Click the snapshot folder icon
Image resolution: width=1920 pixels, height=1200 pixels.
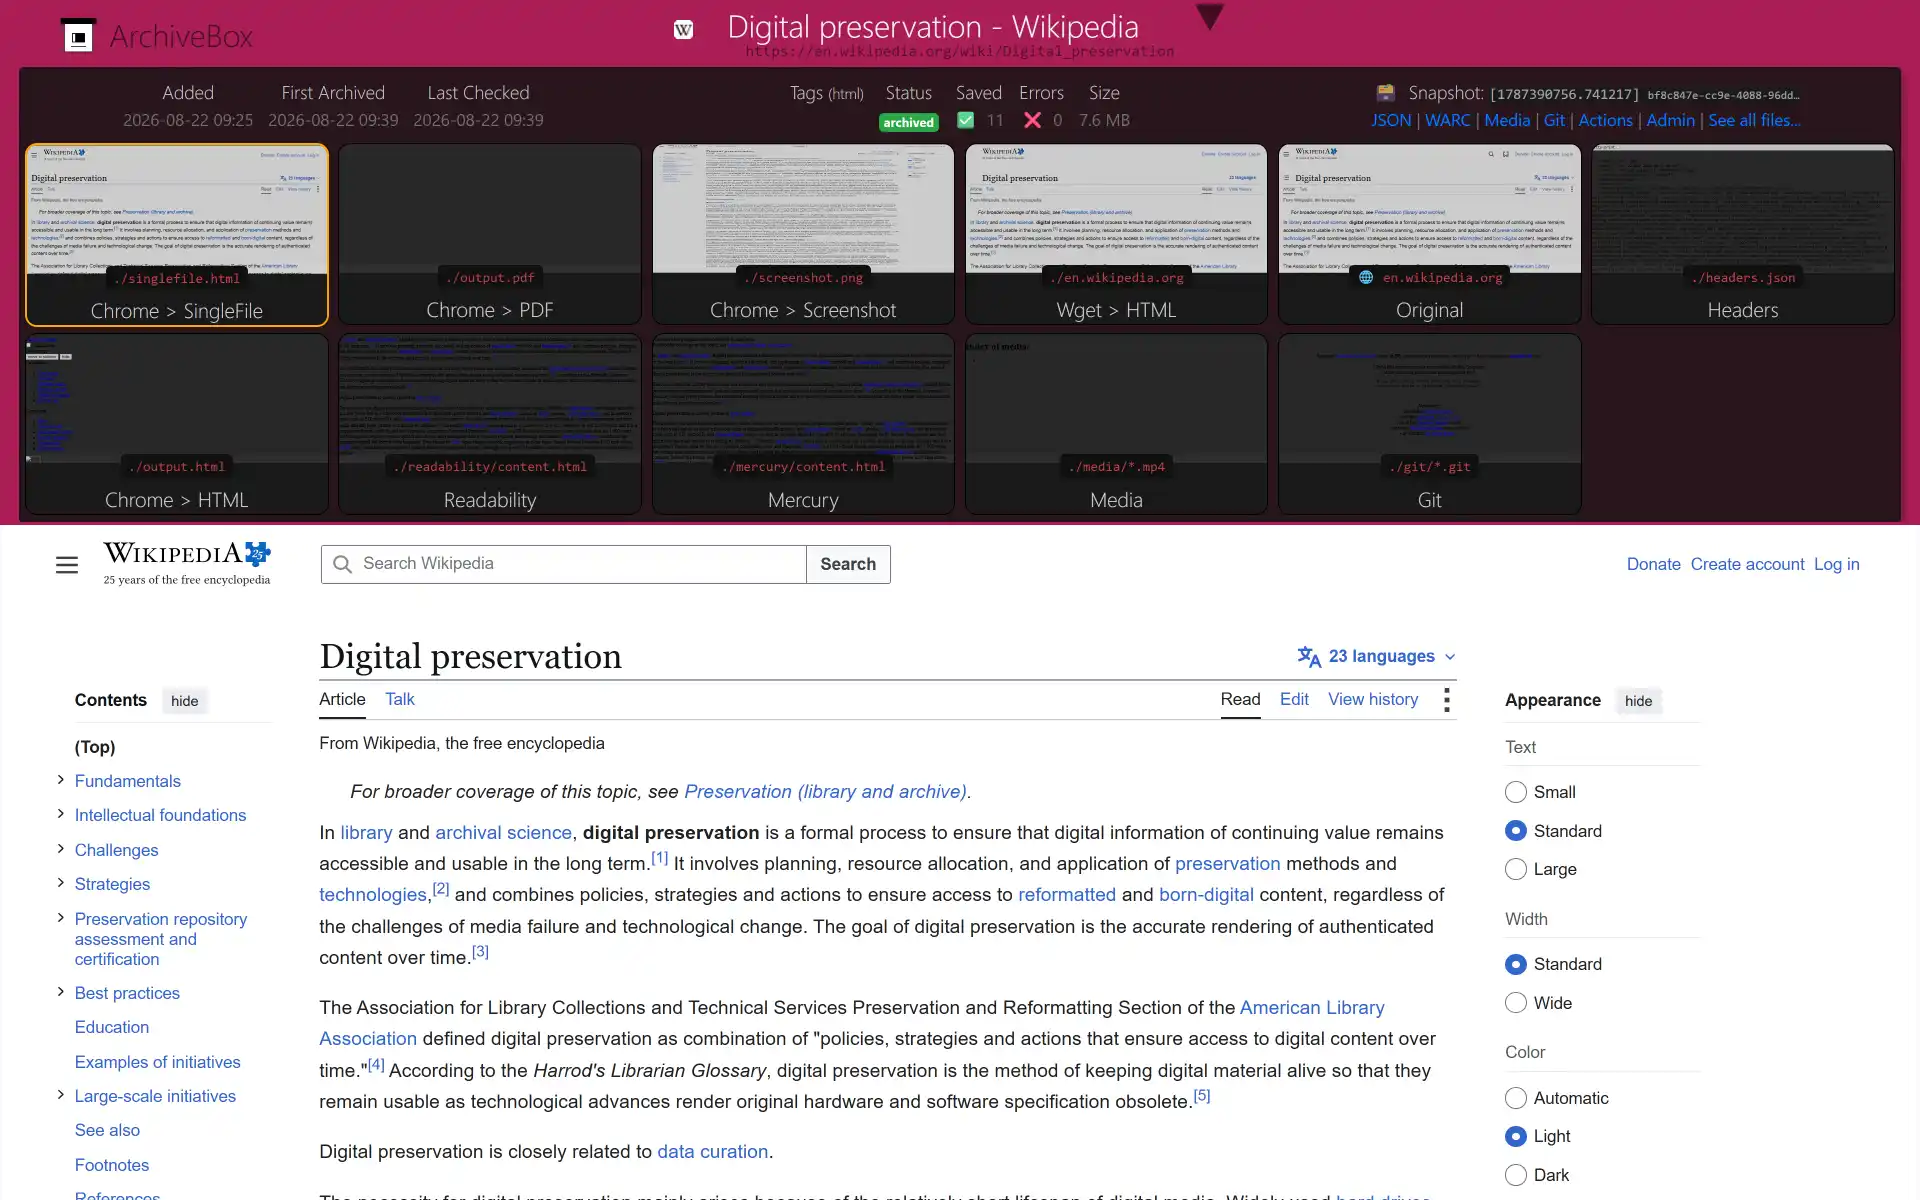(x=1385, y=93)
